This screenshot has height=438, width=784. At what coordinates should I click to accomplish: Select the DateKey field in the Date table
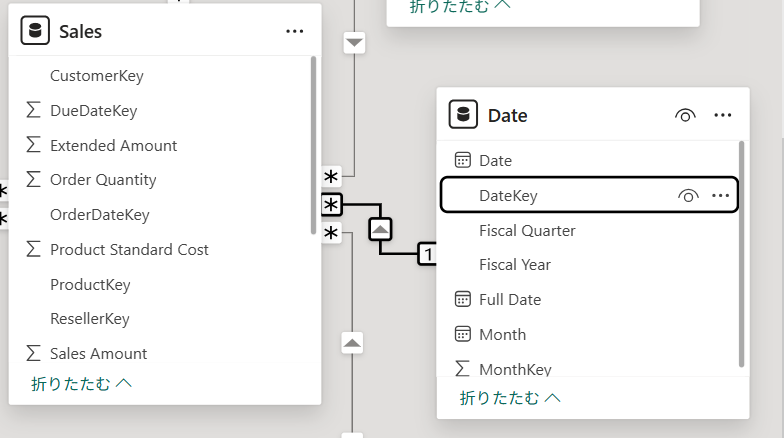(x=590, y=195)
